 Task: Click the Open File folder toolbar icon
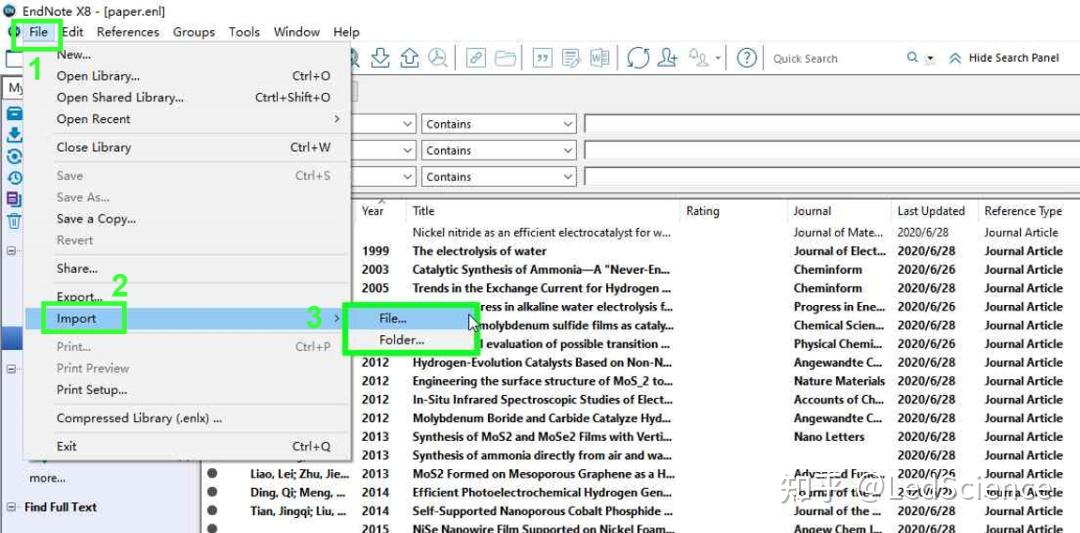pos(505,59)
